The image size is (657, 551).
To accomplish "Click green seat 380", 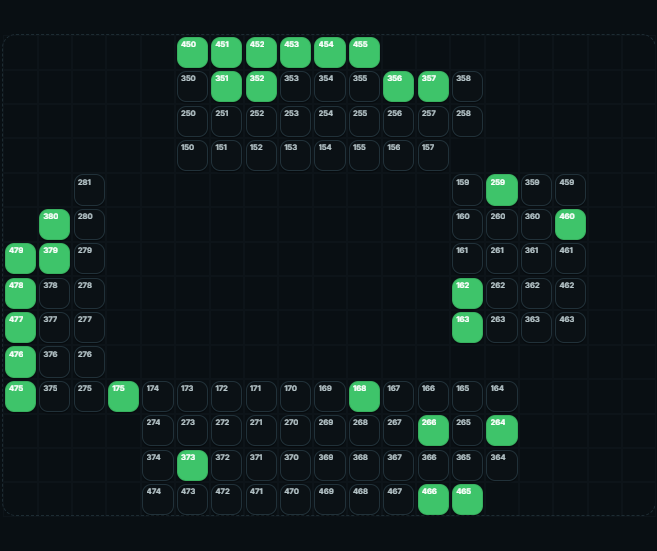I will coord(54,224).
